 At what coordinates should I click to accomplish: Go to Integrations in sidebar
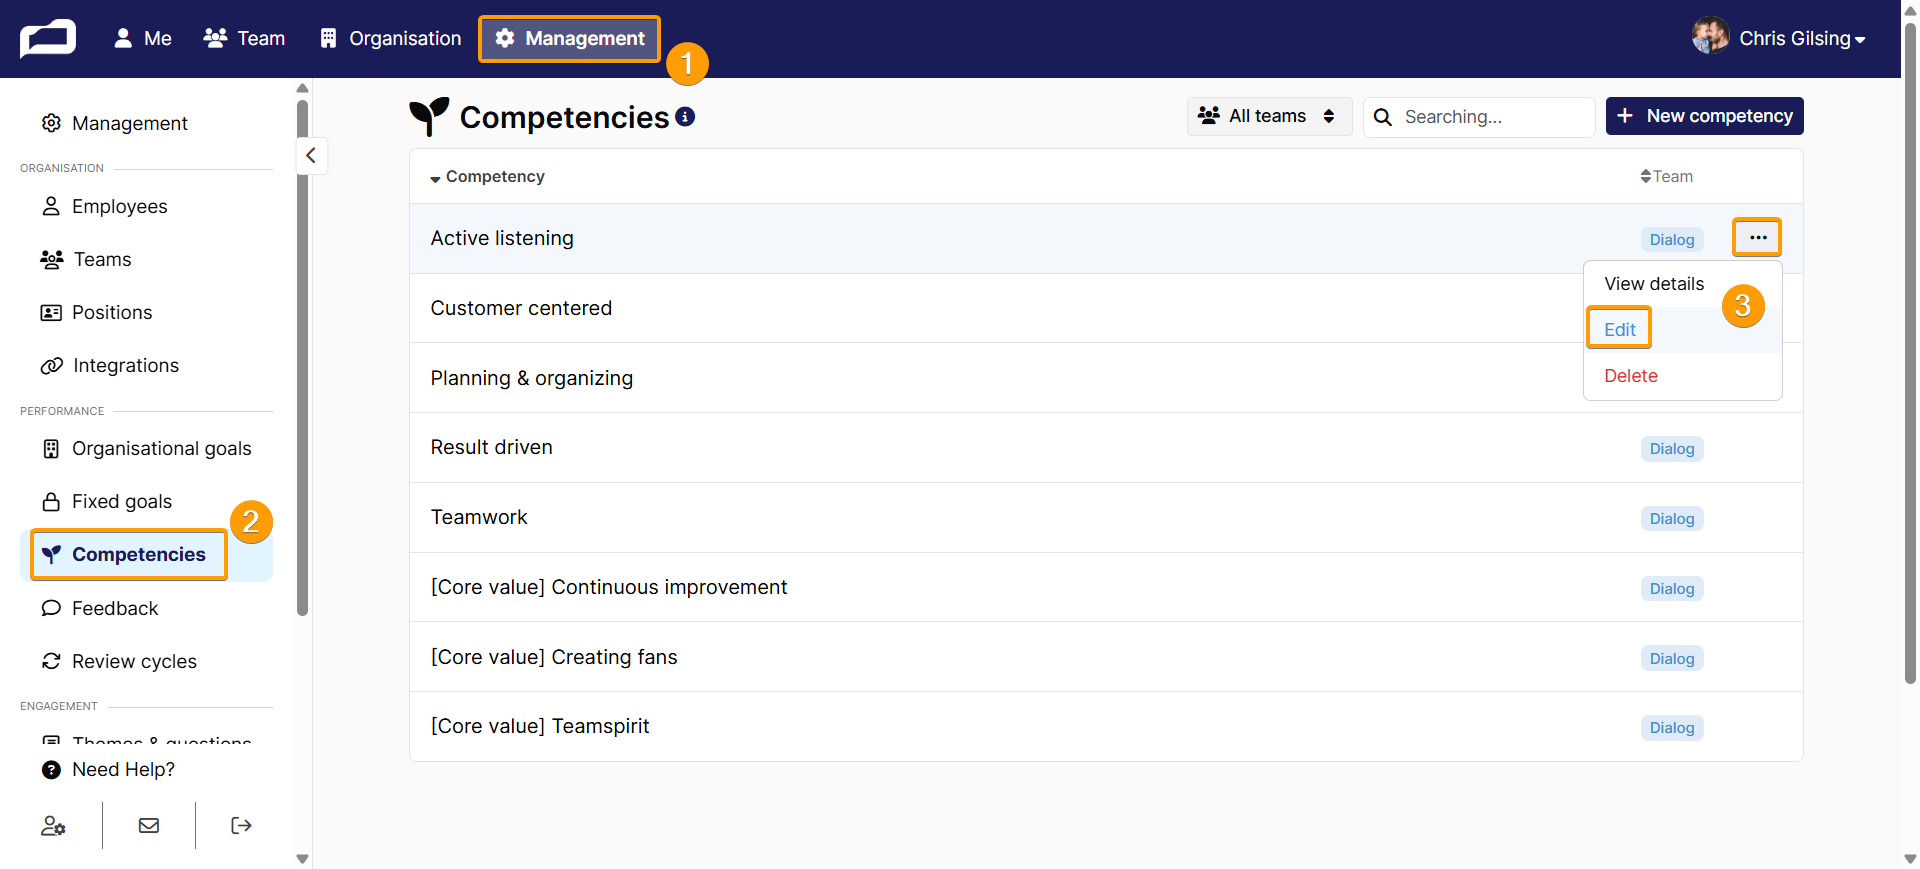pyautogui.click(x=110, y=365)
